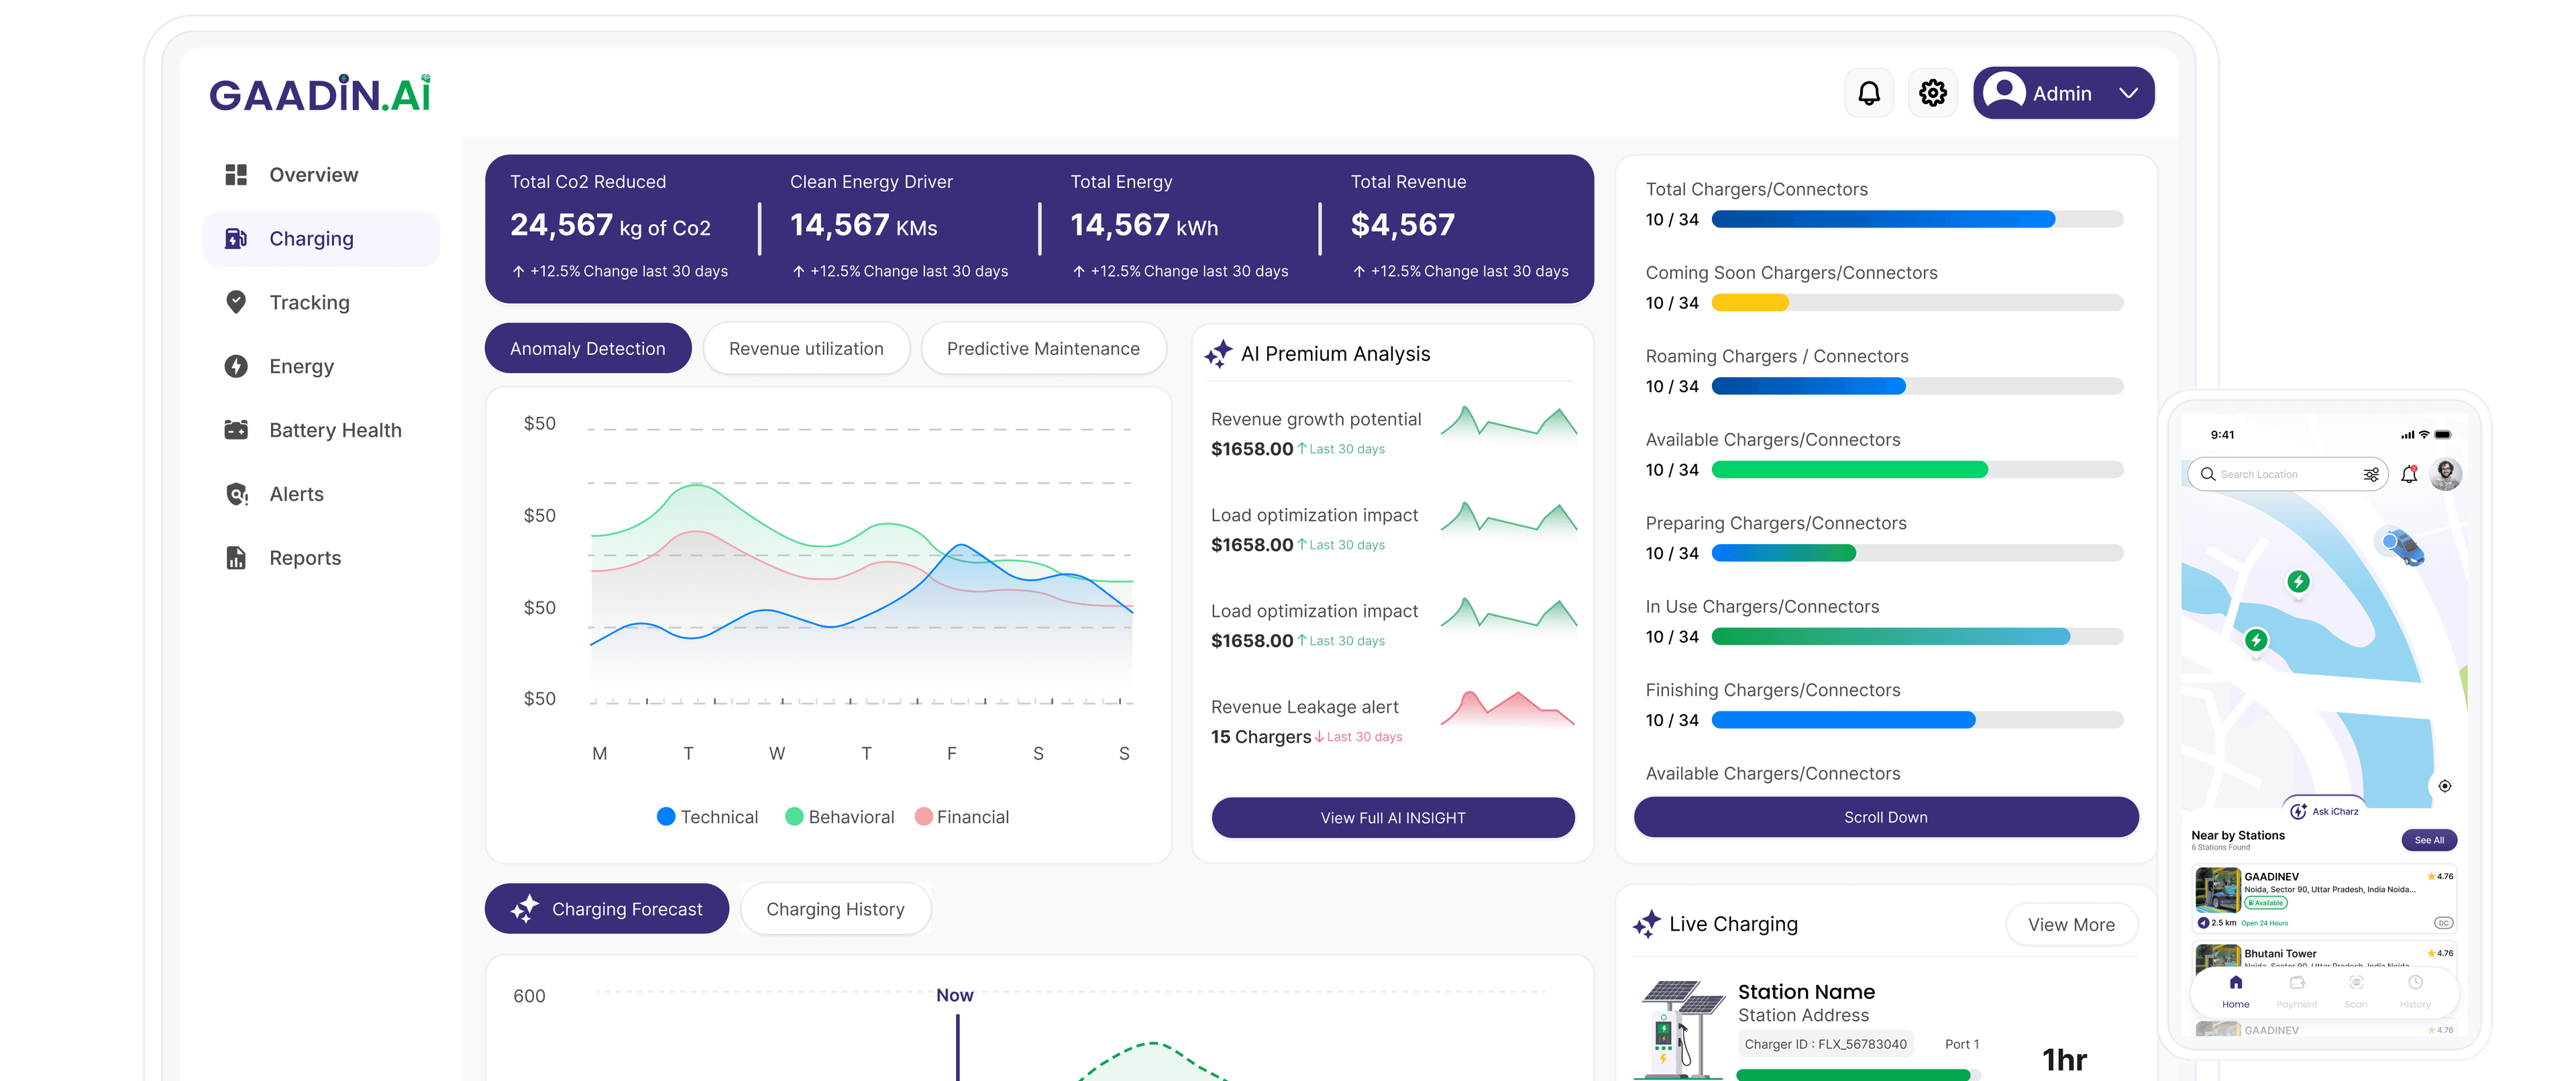This screenshot has height=1081, width=2576.
Task: Tap the user profile avatar in phone
Action: point(2446,474)
